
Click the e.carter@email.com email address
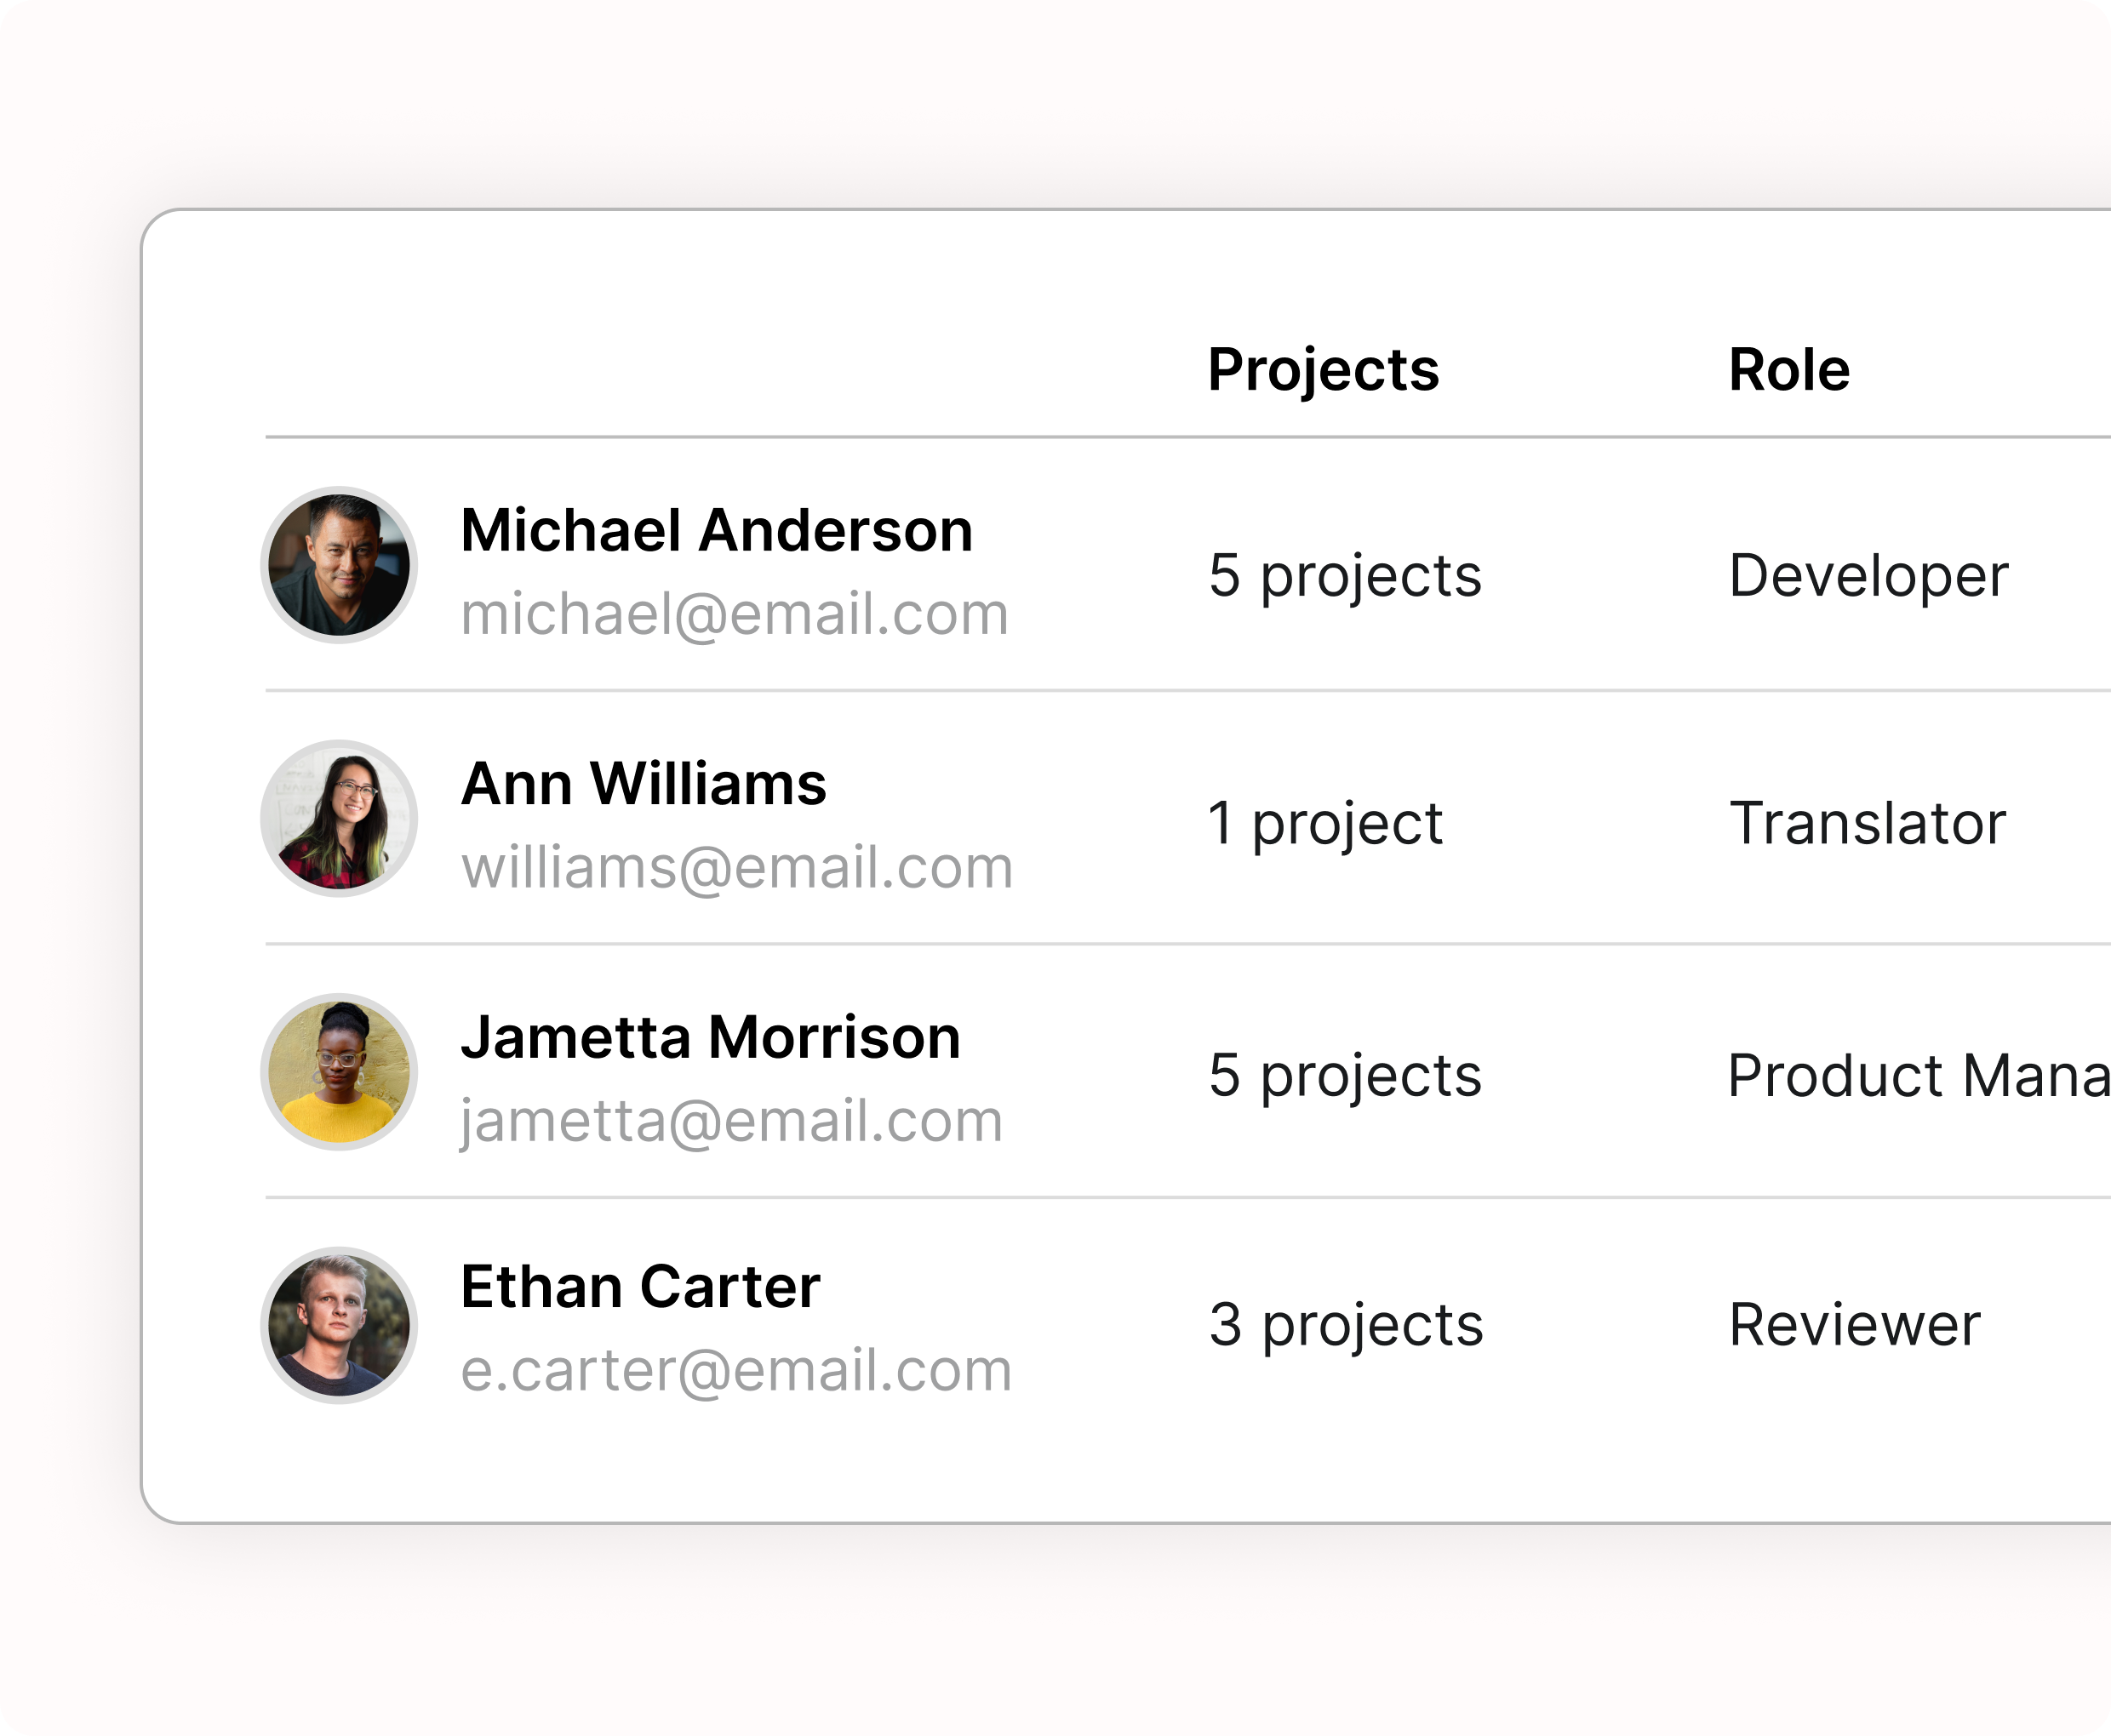click(736, 1370)
